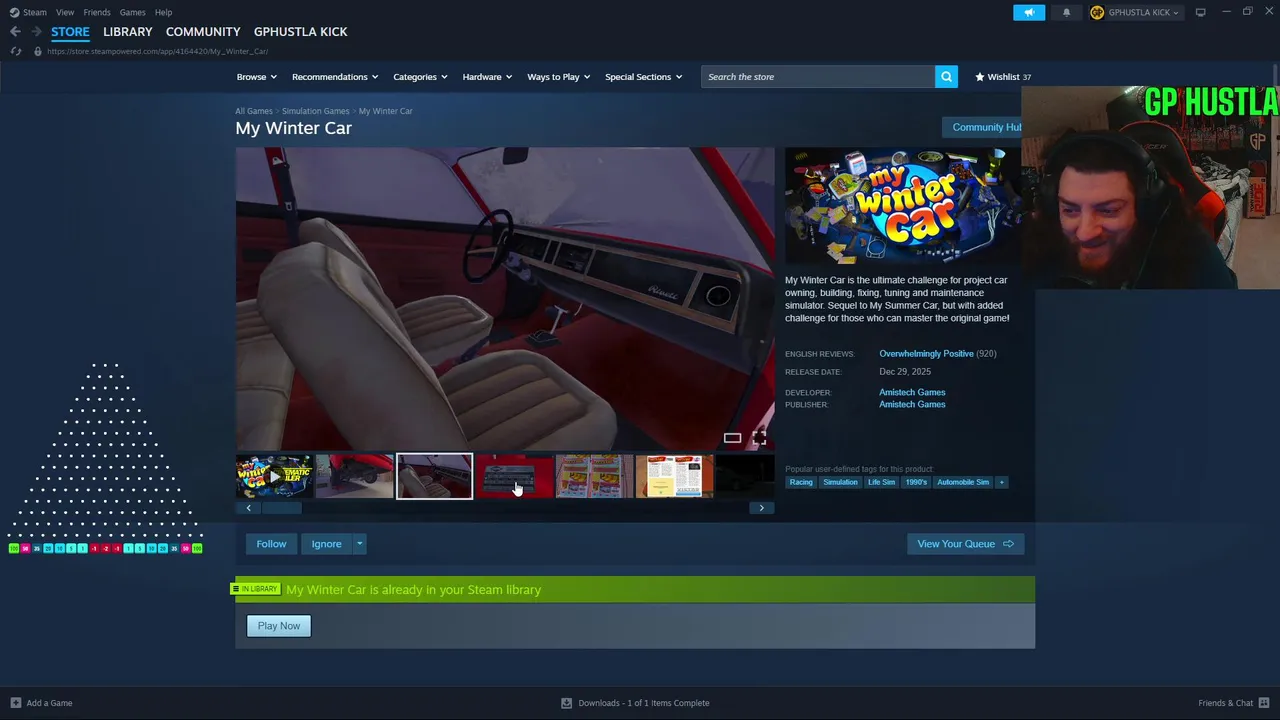Expand the Browse dropdown
The width and height of the screenshot is (1280, 720).
click(x=257, y=77)
